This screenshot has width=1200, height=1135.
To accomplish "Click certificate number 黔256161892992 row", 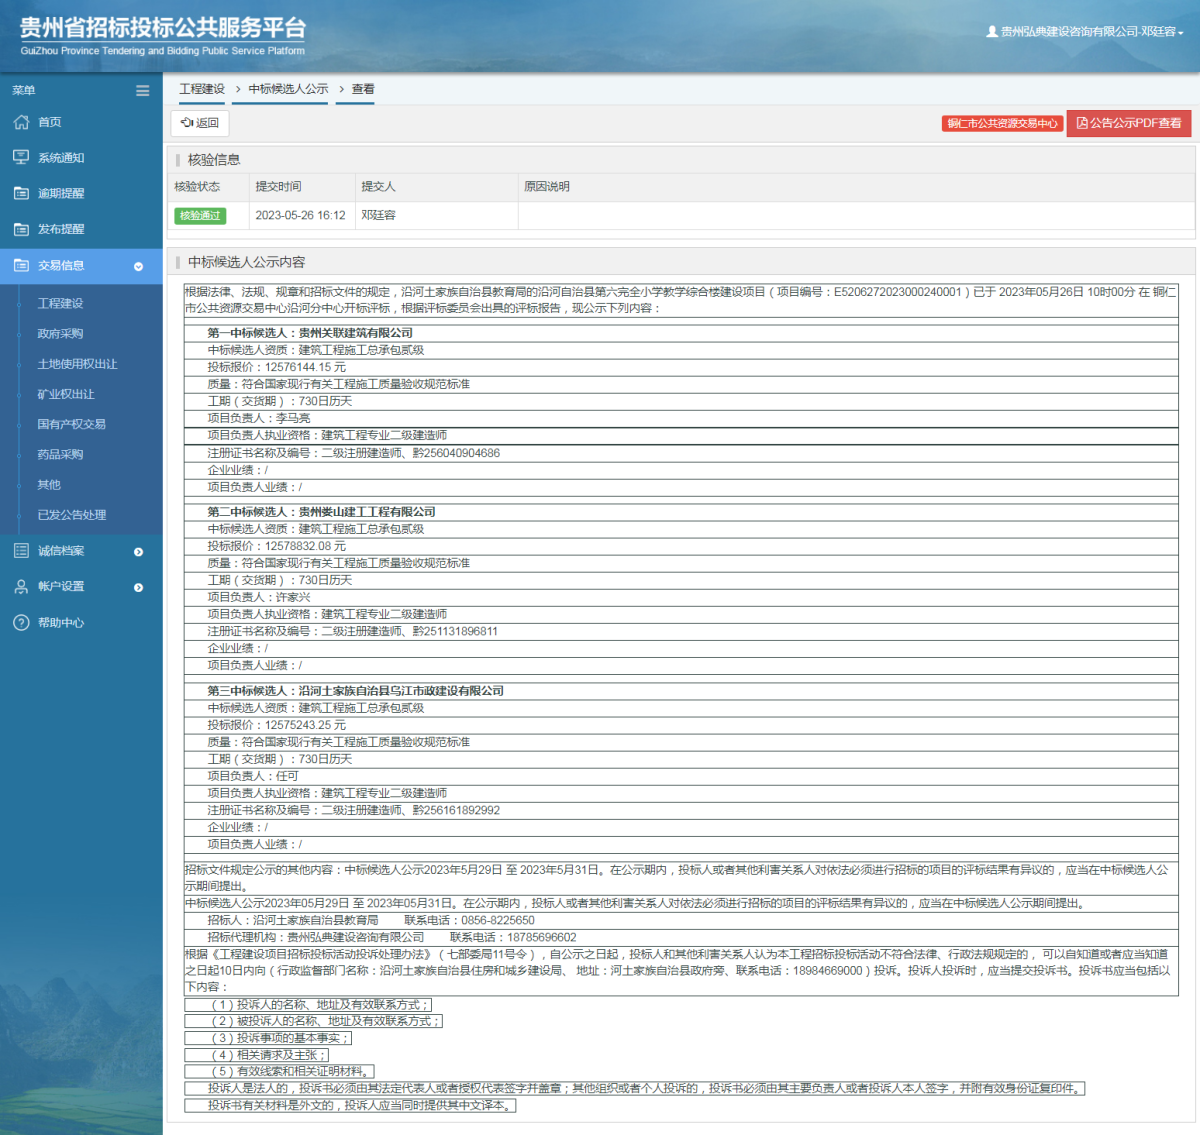I will pos(681,810).
